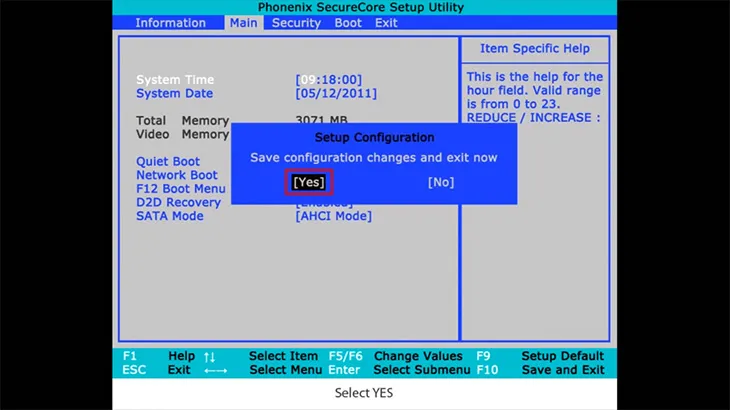Click the up/down arrows Select Item icon
This screenshot has height=410, width=730.
click(x=209, y=357)
